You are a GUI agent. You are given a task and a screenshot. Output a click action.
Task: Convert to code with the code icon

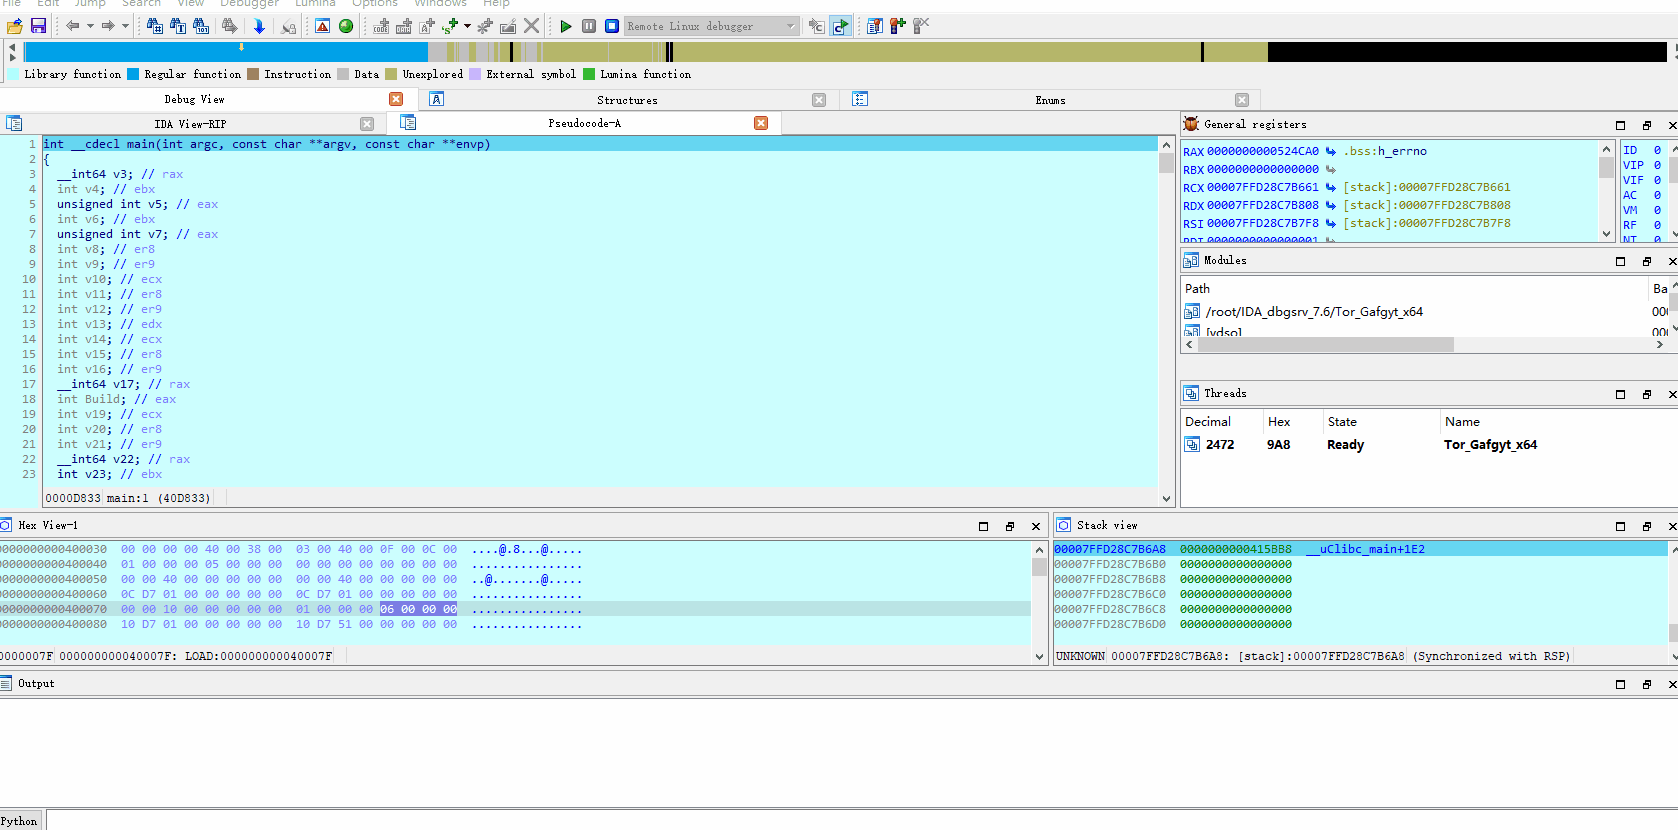(x=381, y=26)
